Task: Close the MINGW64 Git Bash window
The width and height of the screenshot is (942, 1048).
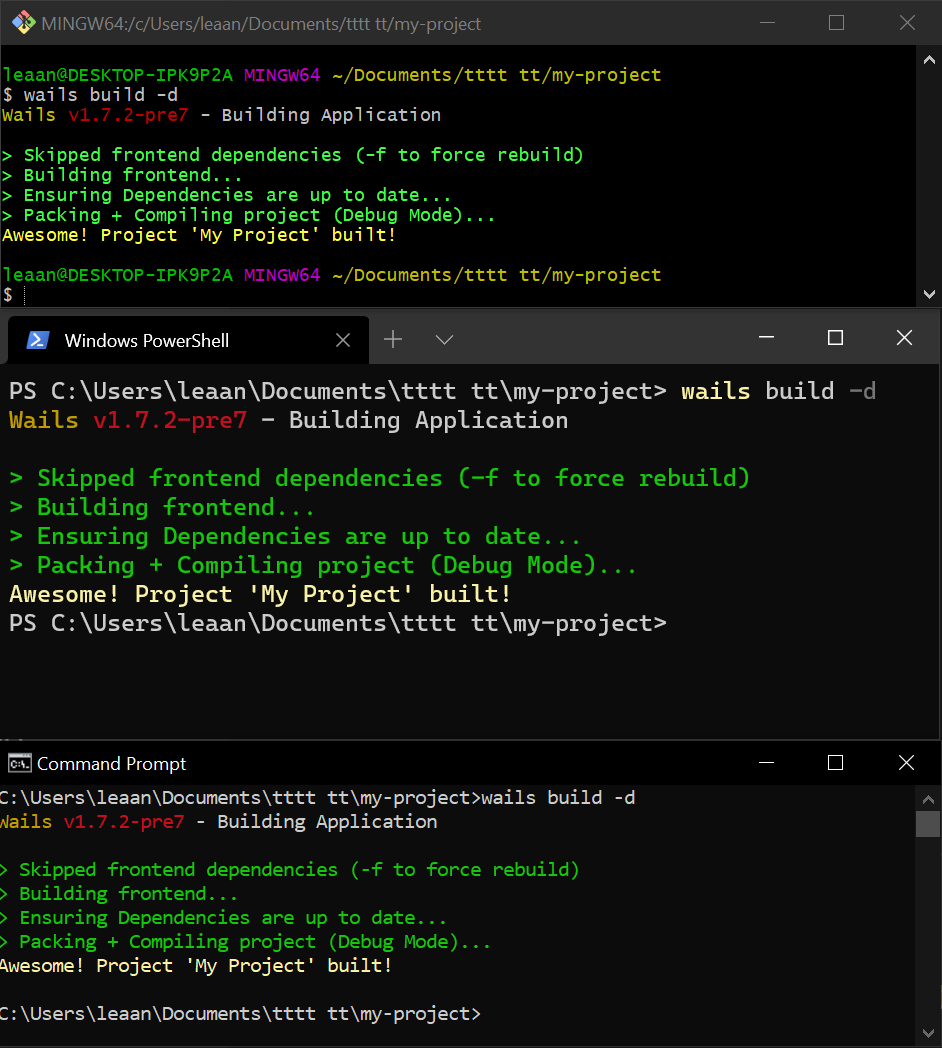Action: tap(907, 23)
